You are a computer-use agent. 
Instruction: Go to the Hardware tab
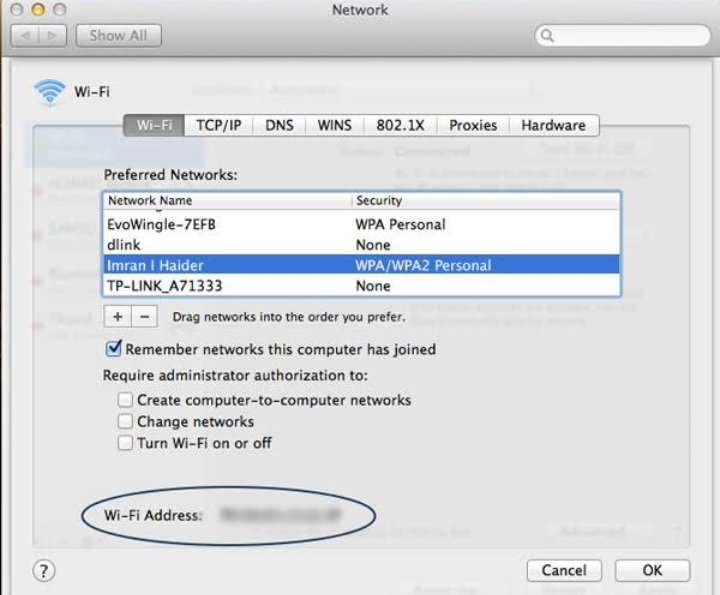553,125
